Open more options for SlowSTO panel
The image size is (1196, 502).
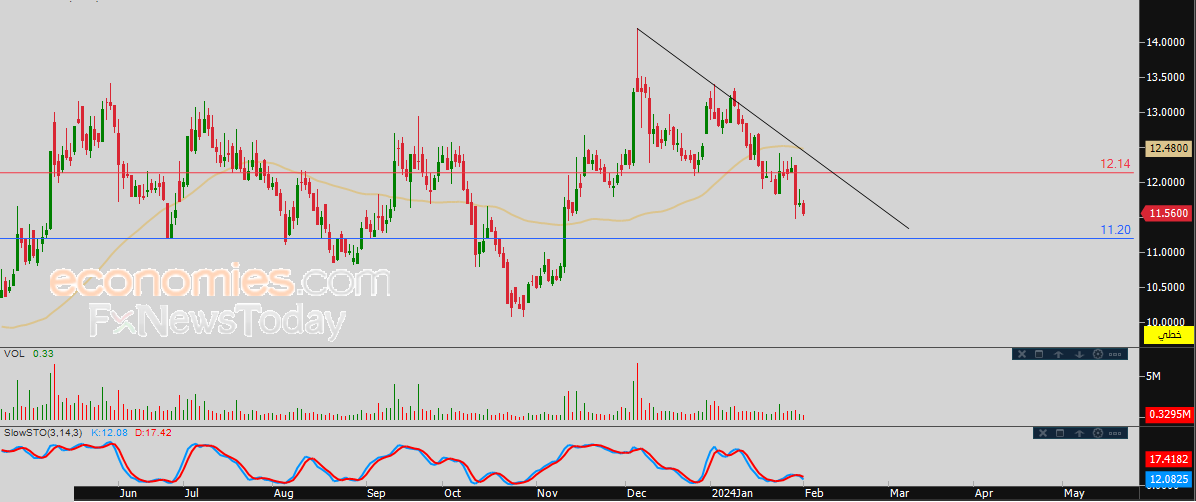point(1115,433)
